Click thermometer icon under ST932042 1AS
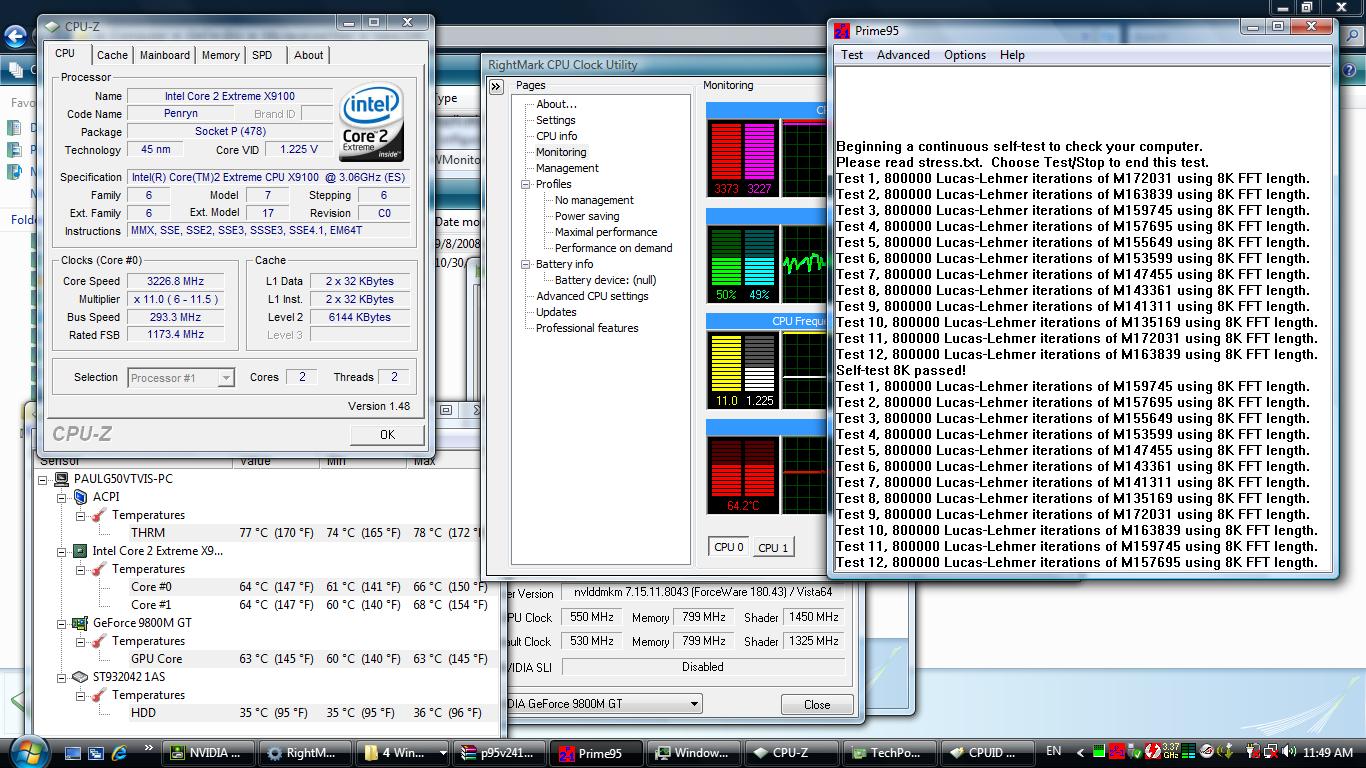This screenshot has width=1366, height=768. [x=98, y=695]
